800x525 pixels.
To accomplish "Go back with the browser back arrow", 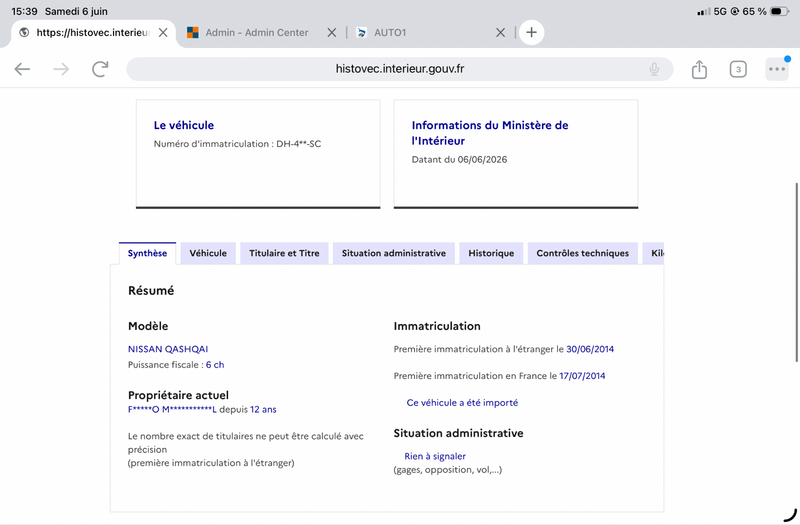I will (22, 69).
